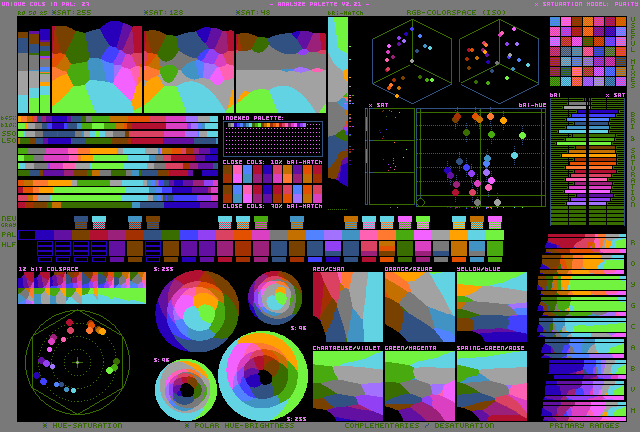
Task: Click the "SATURATION MODEL: PURITY" label
Action: 586,4
